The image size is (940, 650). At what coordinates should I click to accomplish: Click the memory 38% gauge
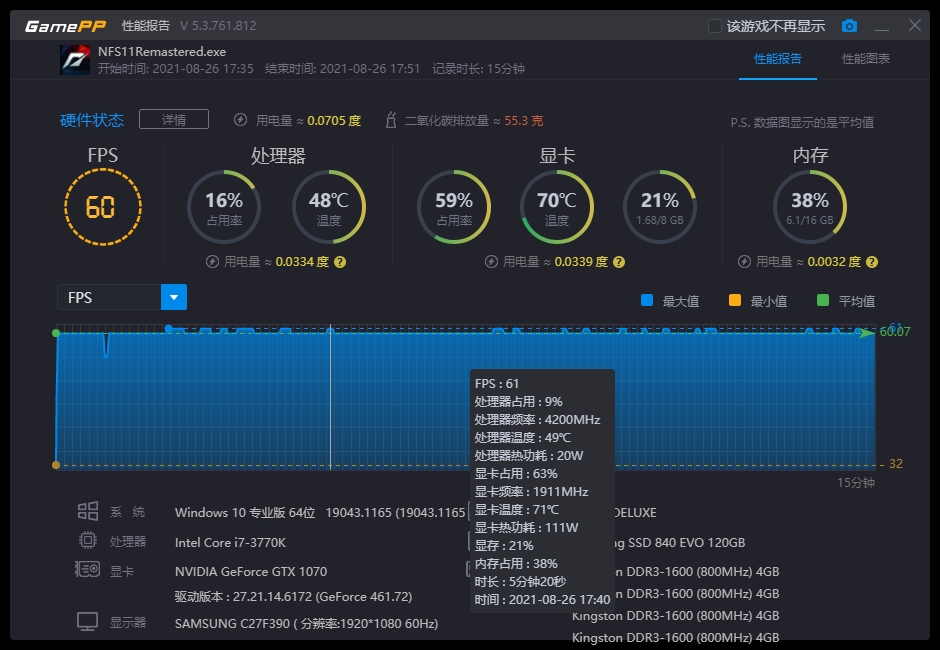coord(810,207)
